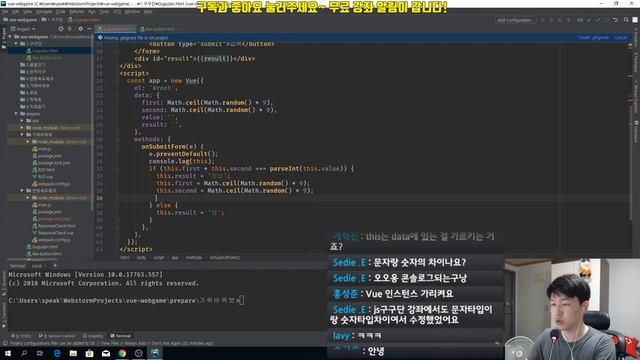Click the Terminal panel title tab
Image resolution: width=640 pixels, height=360 pixels.
pyautogui.click(x=17, y=266)
